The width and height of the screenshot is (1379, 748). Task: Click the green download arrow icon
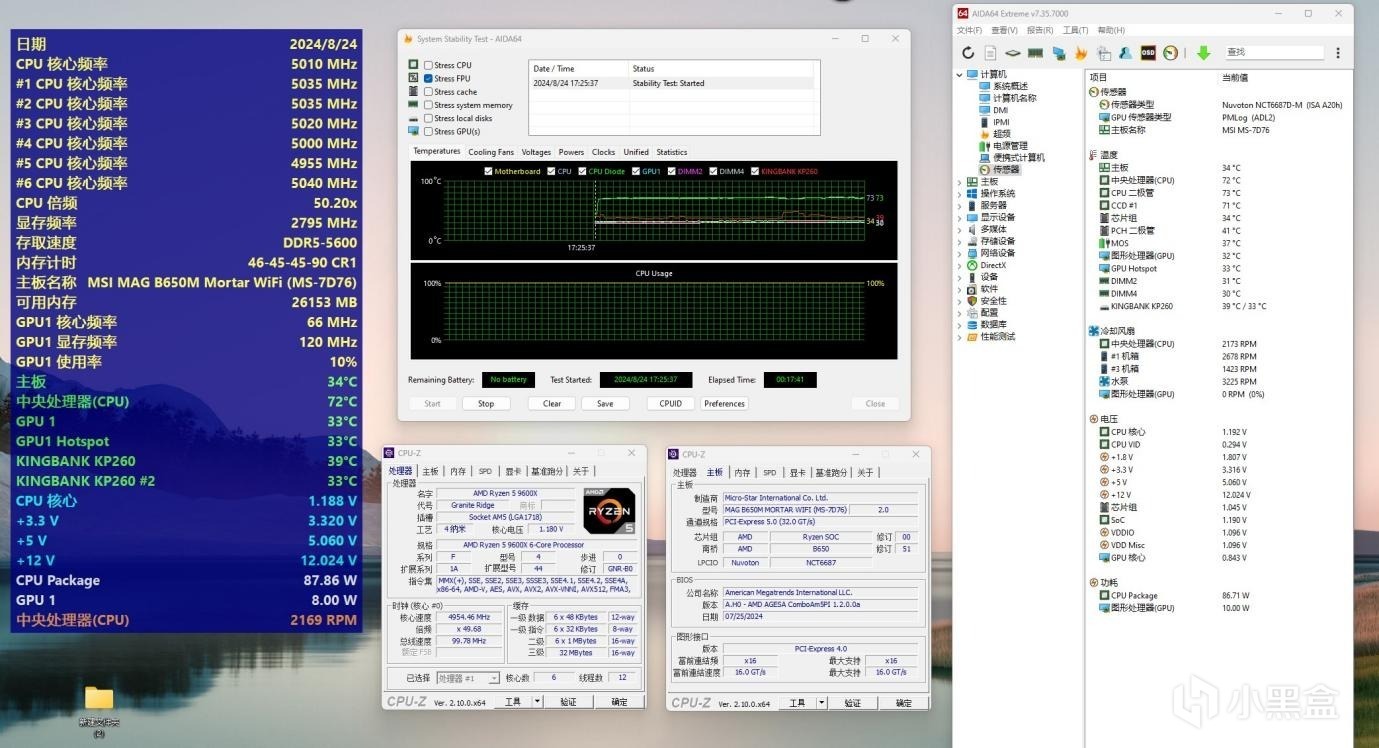pos(1204,53)
